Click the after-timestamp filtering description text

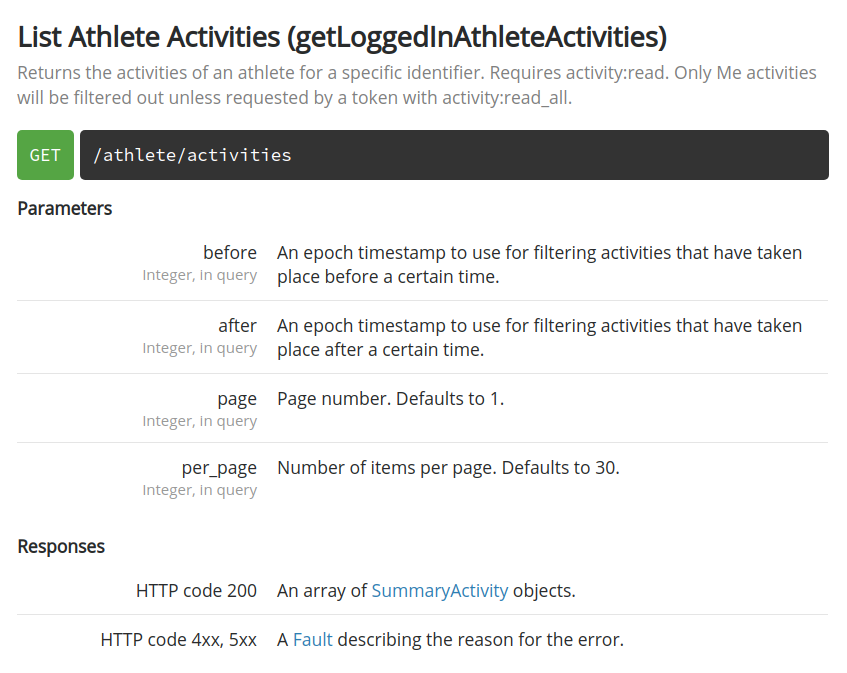click(540, 338)
